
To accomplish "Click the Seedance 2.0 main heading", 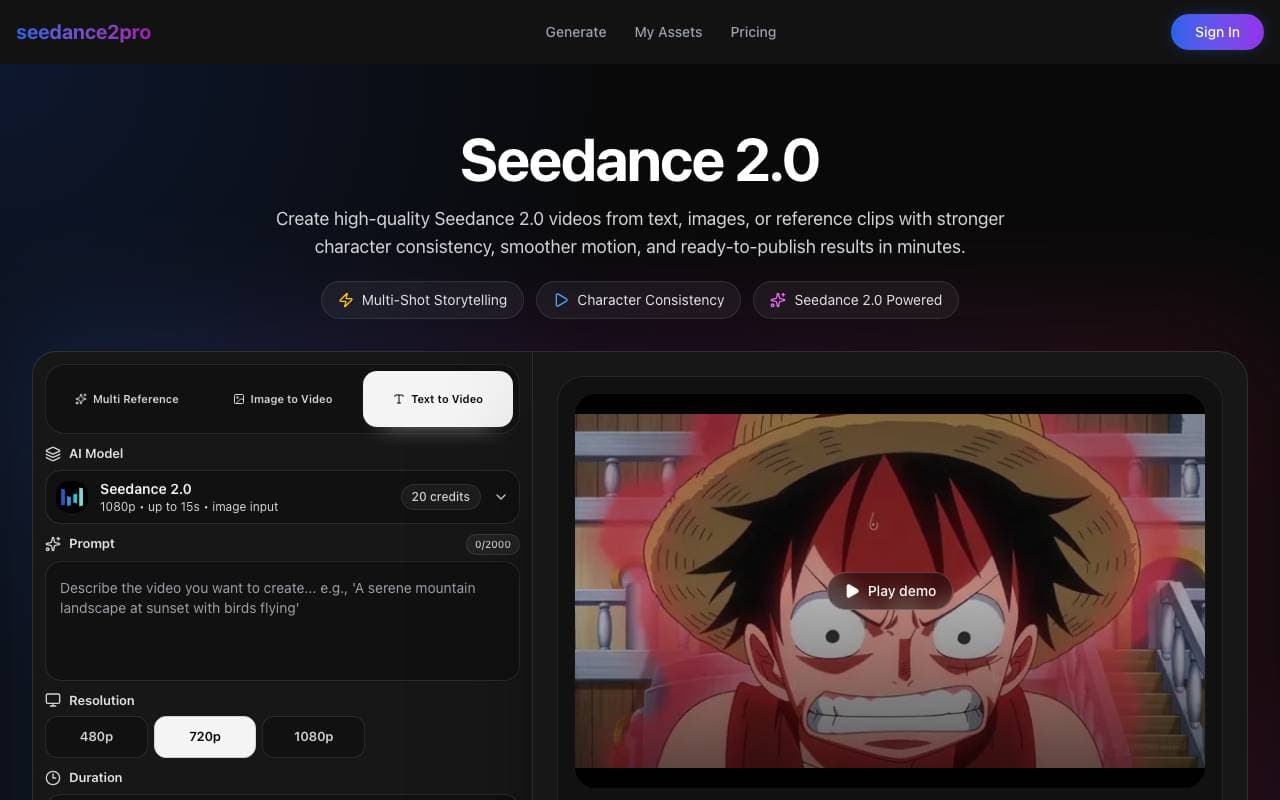I will pos(640,160).
